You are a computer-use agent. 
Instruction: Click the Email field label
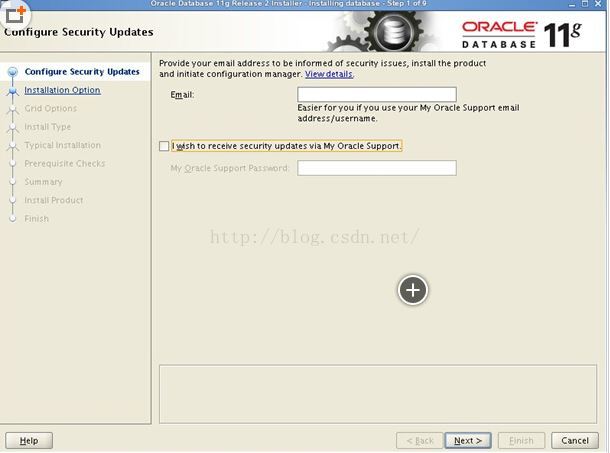click(182, 95)
